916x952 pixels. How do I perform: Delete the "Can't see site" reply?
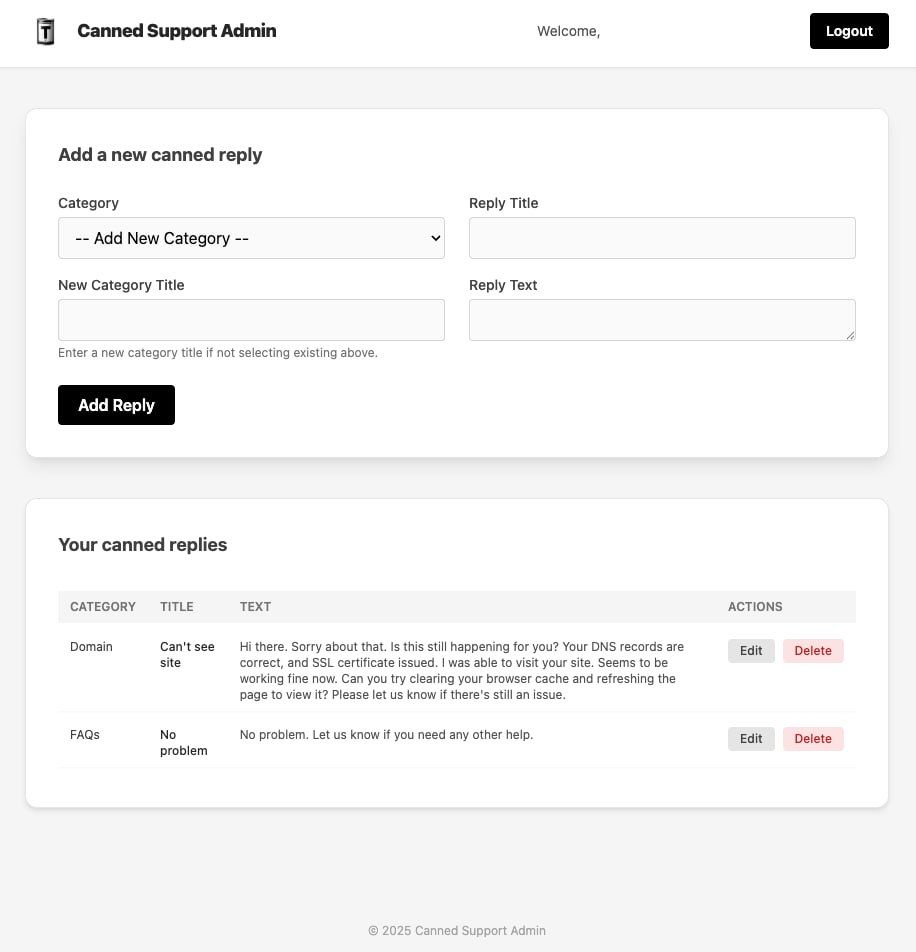point(813,651)
